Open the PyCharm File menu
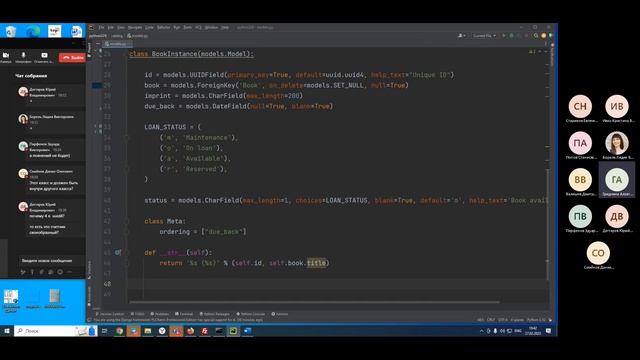Viewport: 640px width, 360px height. point(101,27)
